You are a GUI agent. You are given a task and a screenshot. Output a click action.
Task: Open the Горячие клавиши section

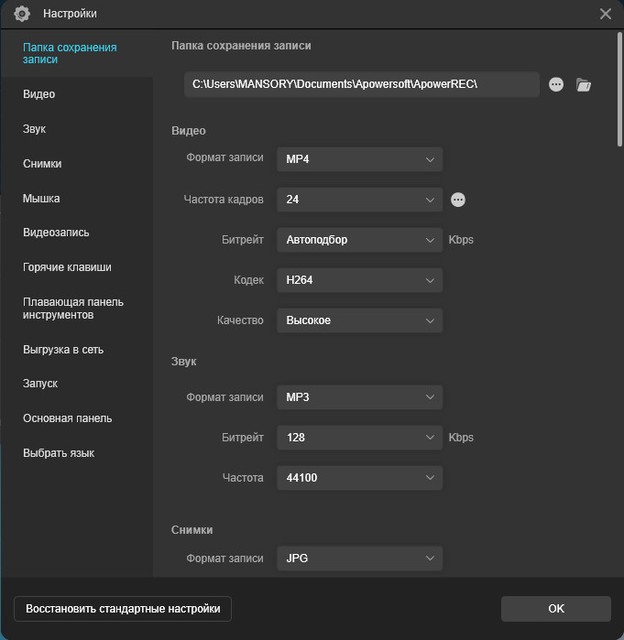[67, 267]
